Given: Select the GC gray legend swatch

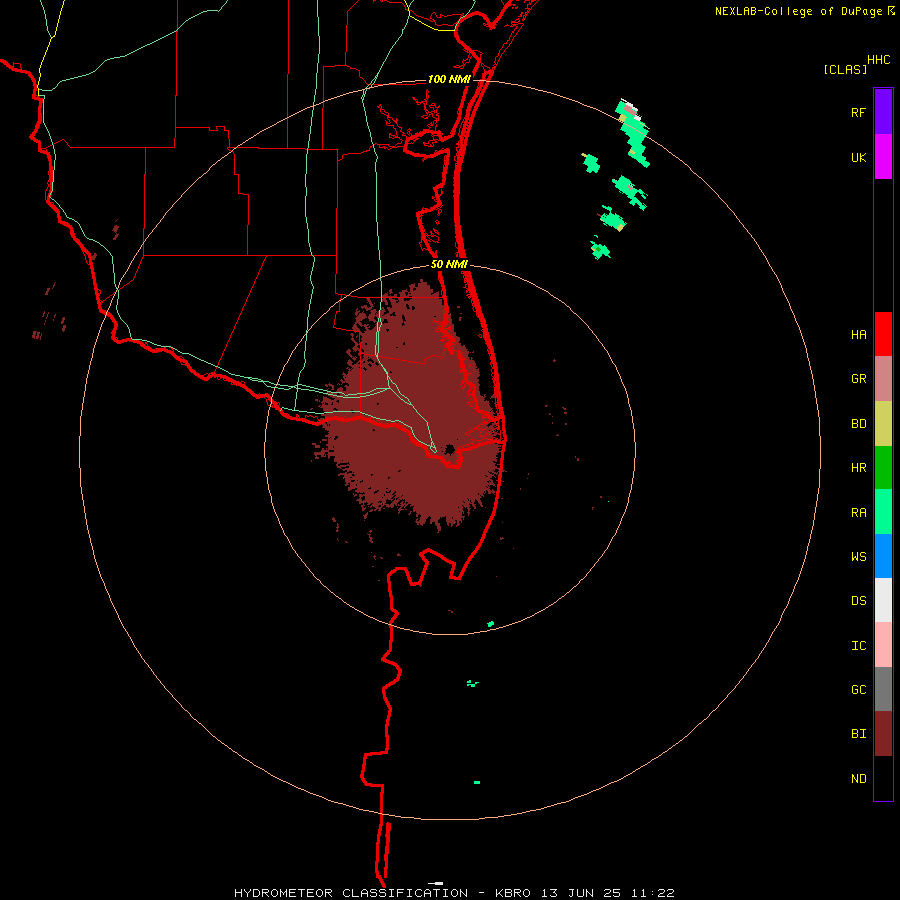Looking at the screenshot, I should click(883, 689).
